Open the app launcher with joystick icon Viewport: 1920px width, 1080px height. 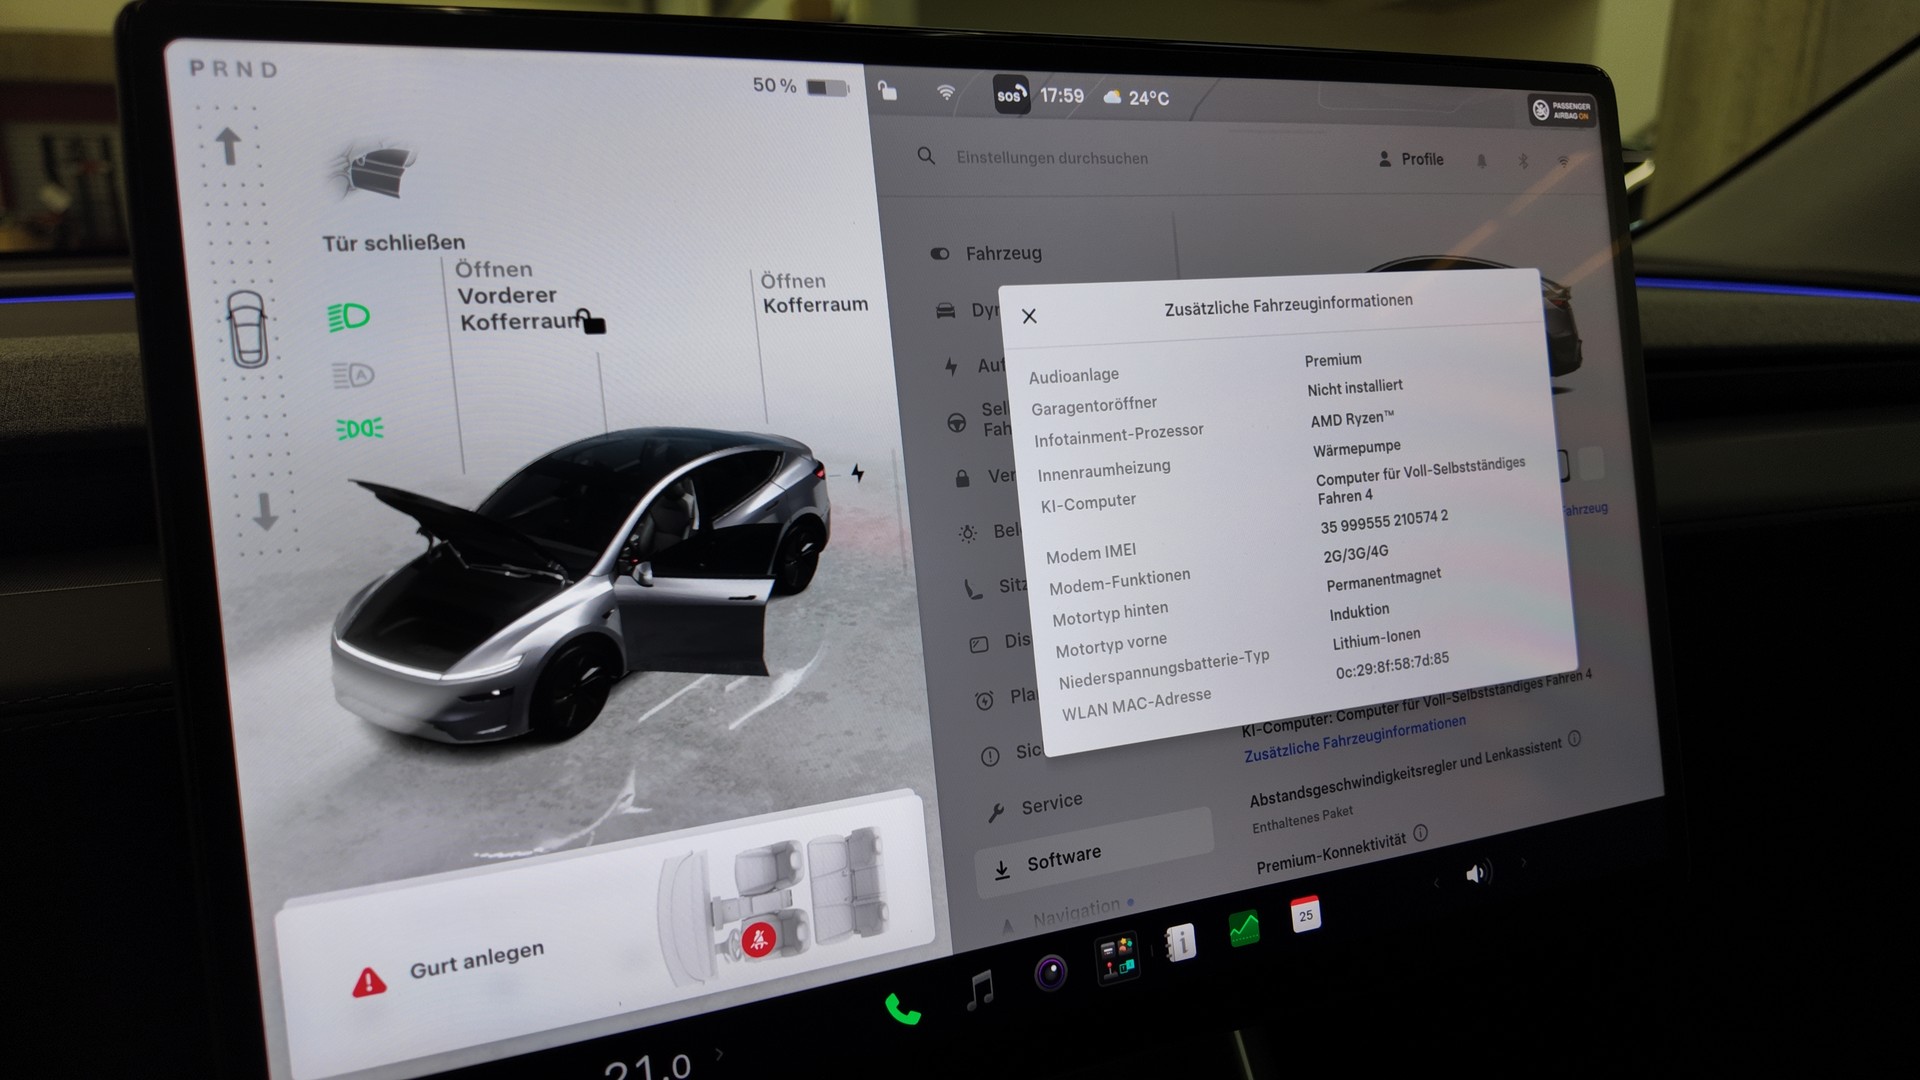[1116, 958]
